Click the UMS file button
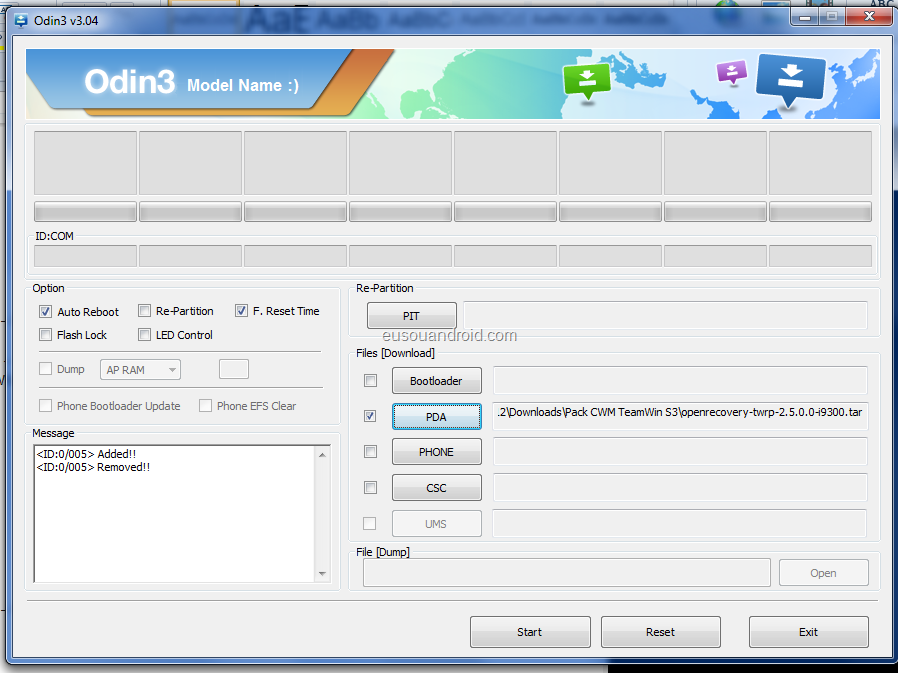The height and width of the screenshot is (673, 898). coord(436,524)
